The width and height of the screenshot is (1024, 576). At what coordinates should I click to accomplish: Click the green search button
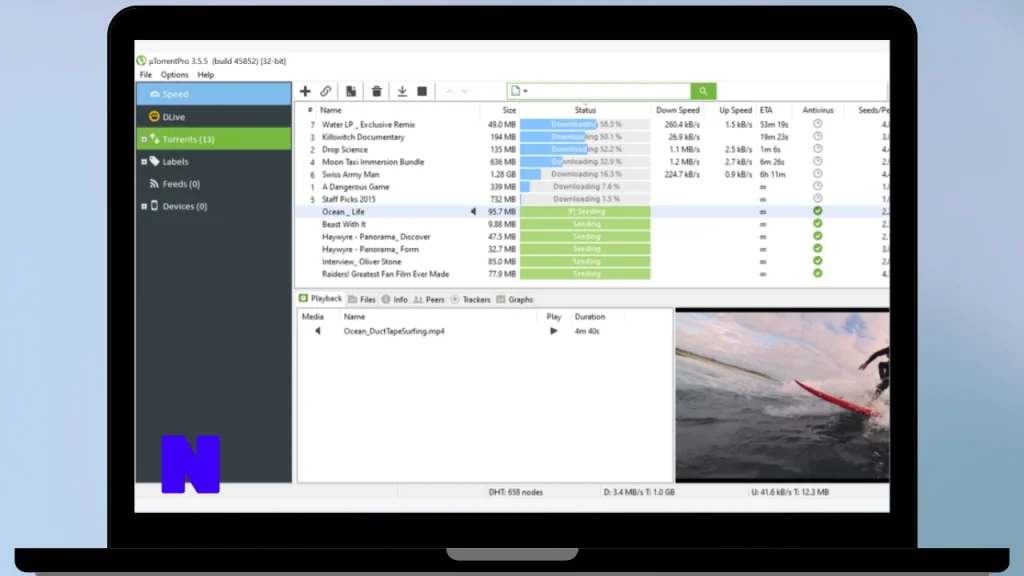tap(703, 91)
